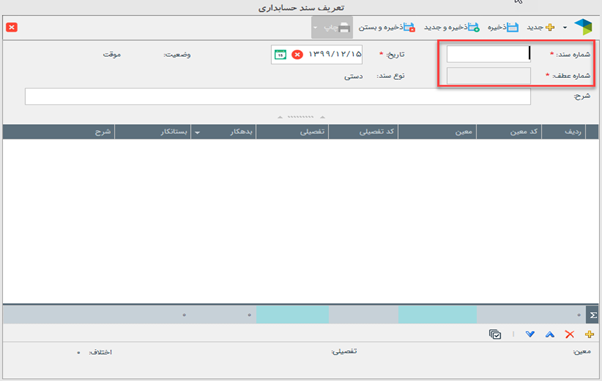
Task: Open the dropdown arrow next to بدهکار header
Action: 197,133
